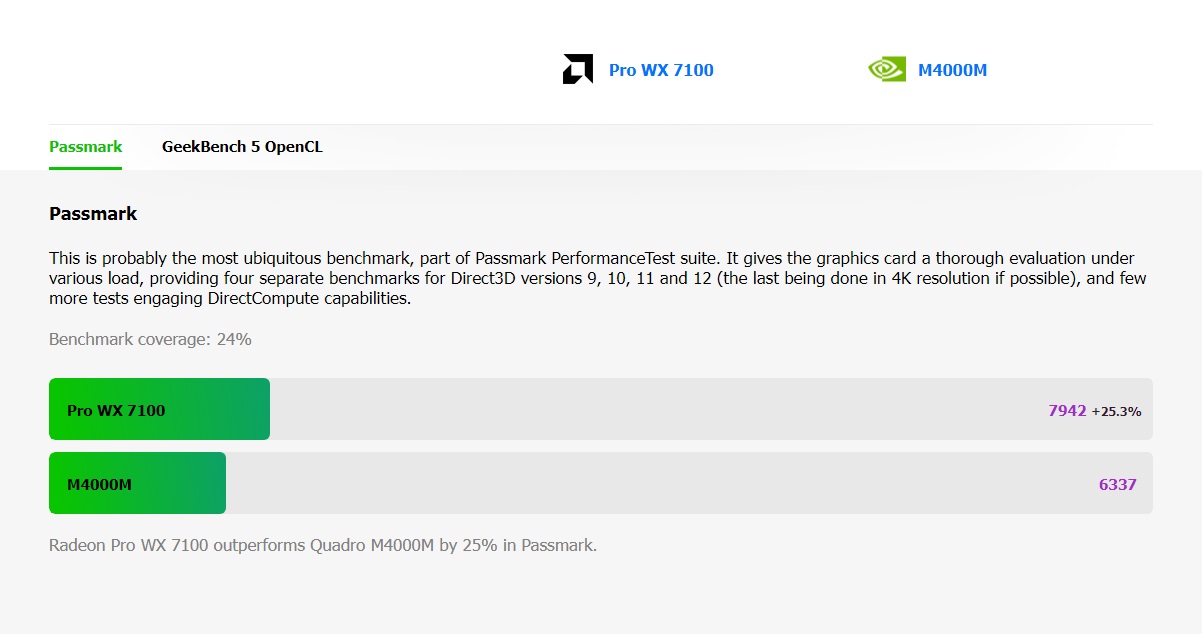Switch to the GeekBench 5 OpenCL tab

click(242, 147)
